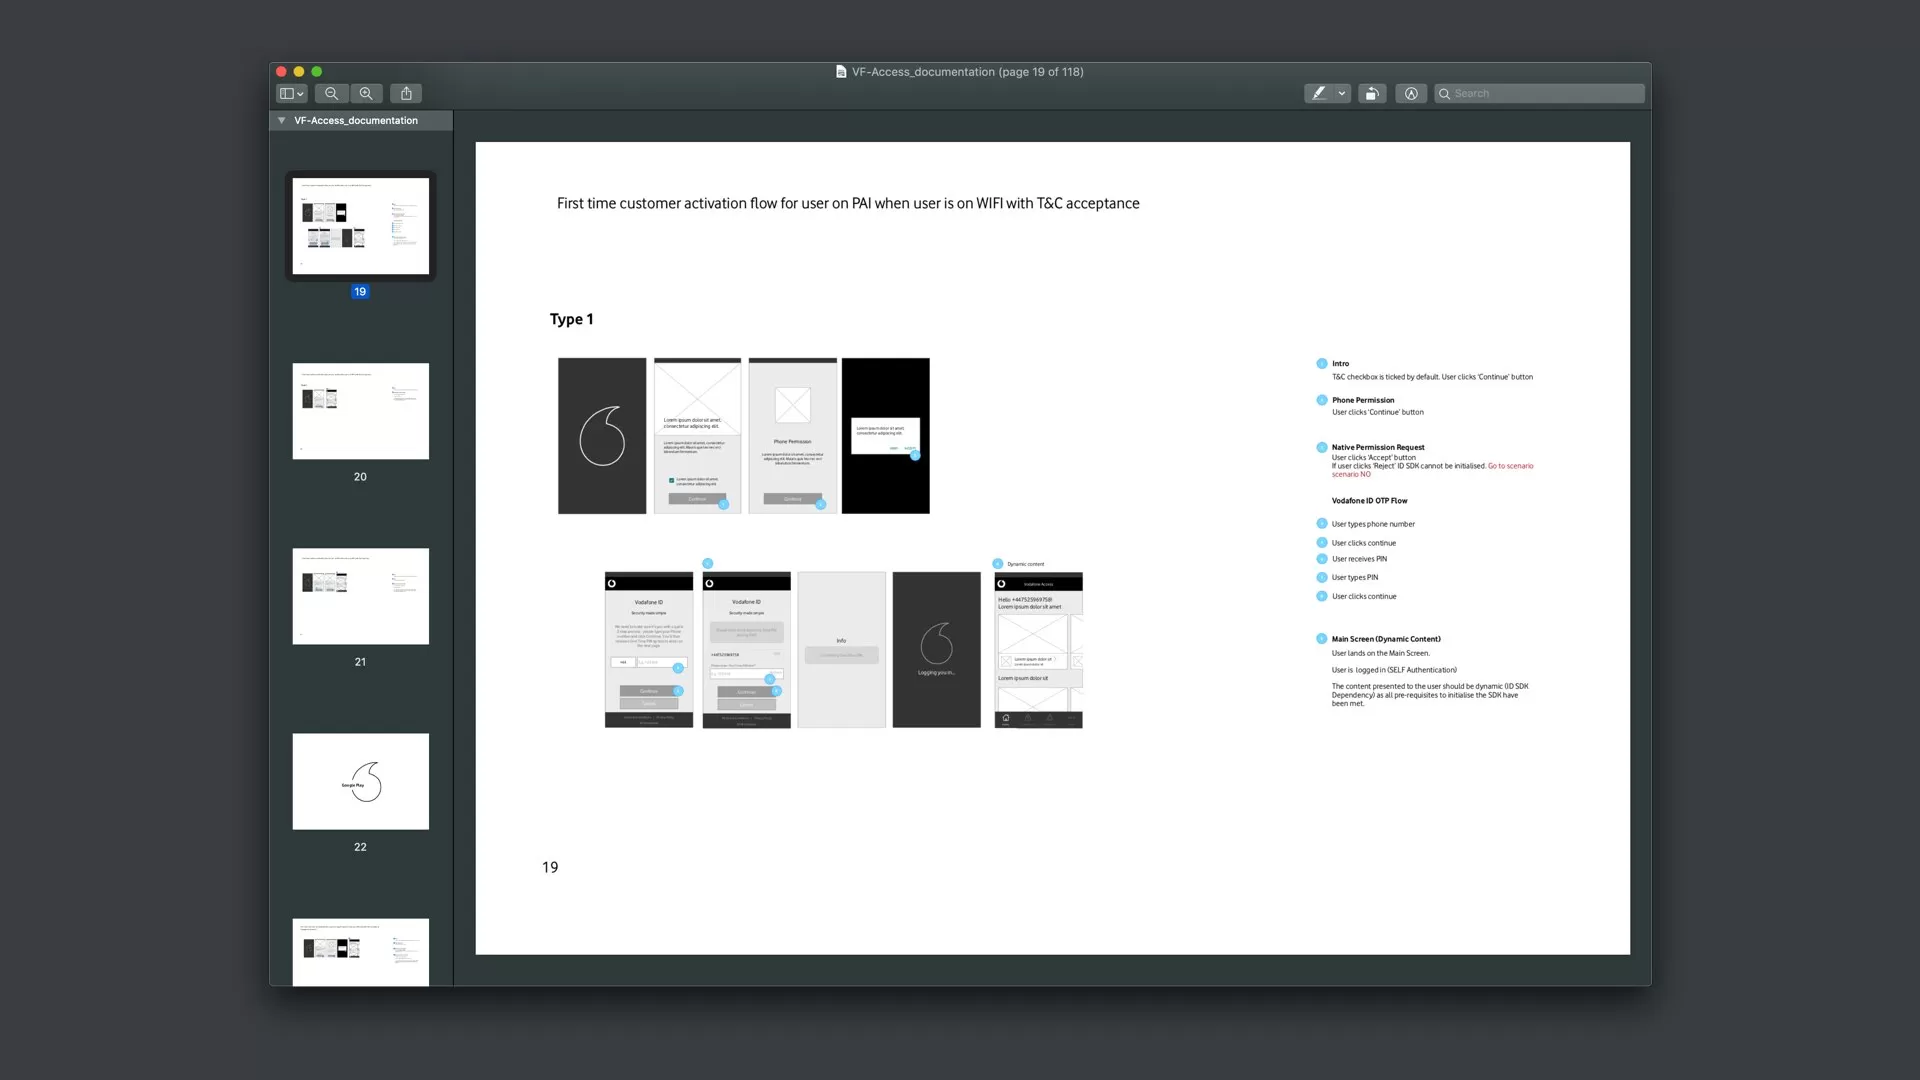
Task: Click into the Search field
Action: 1545,94
